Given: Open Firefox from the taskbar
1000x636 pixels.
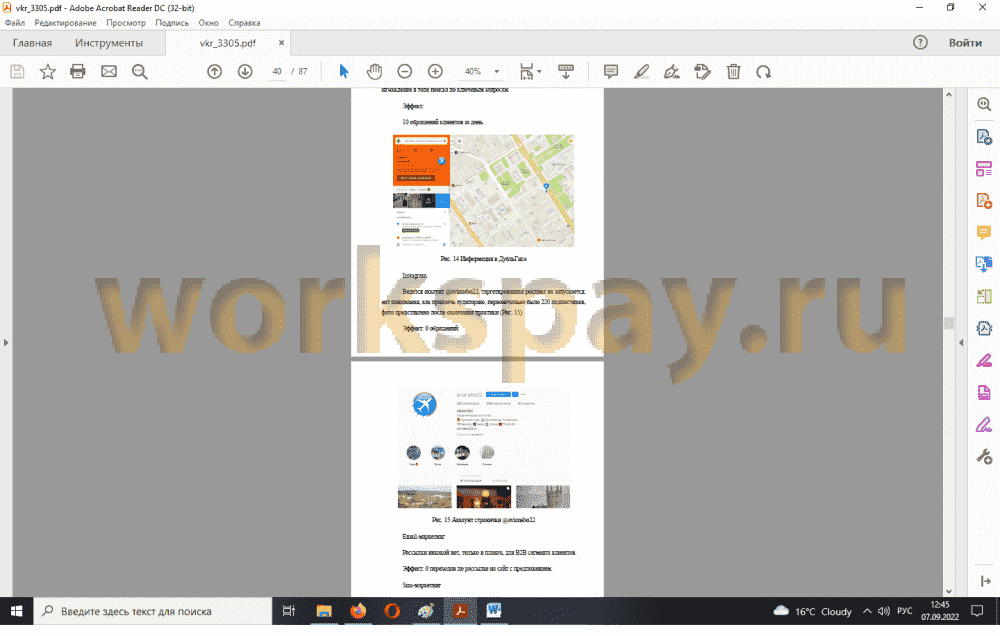Looking at the screenshot, I should [358, 611].
